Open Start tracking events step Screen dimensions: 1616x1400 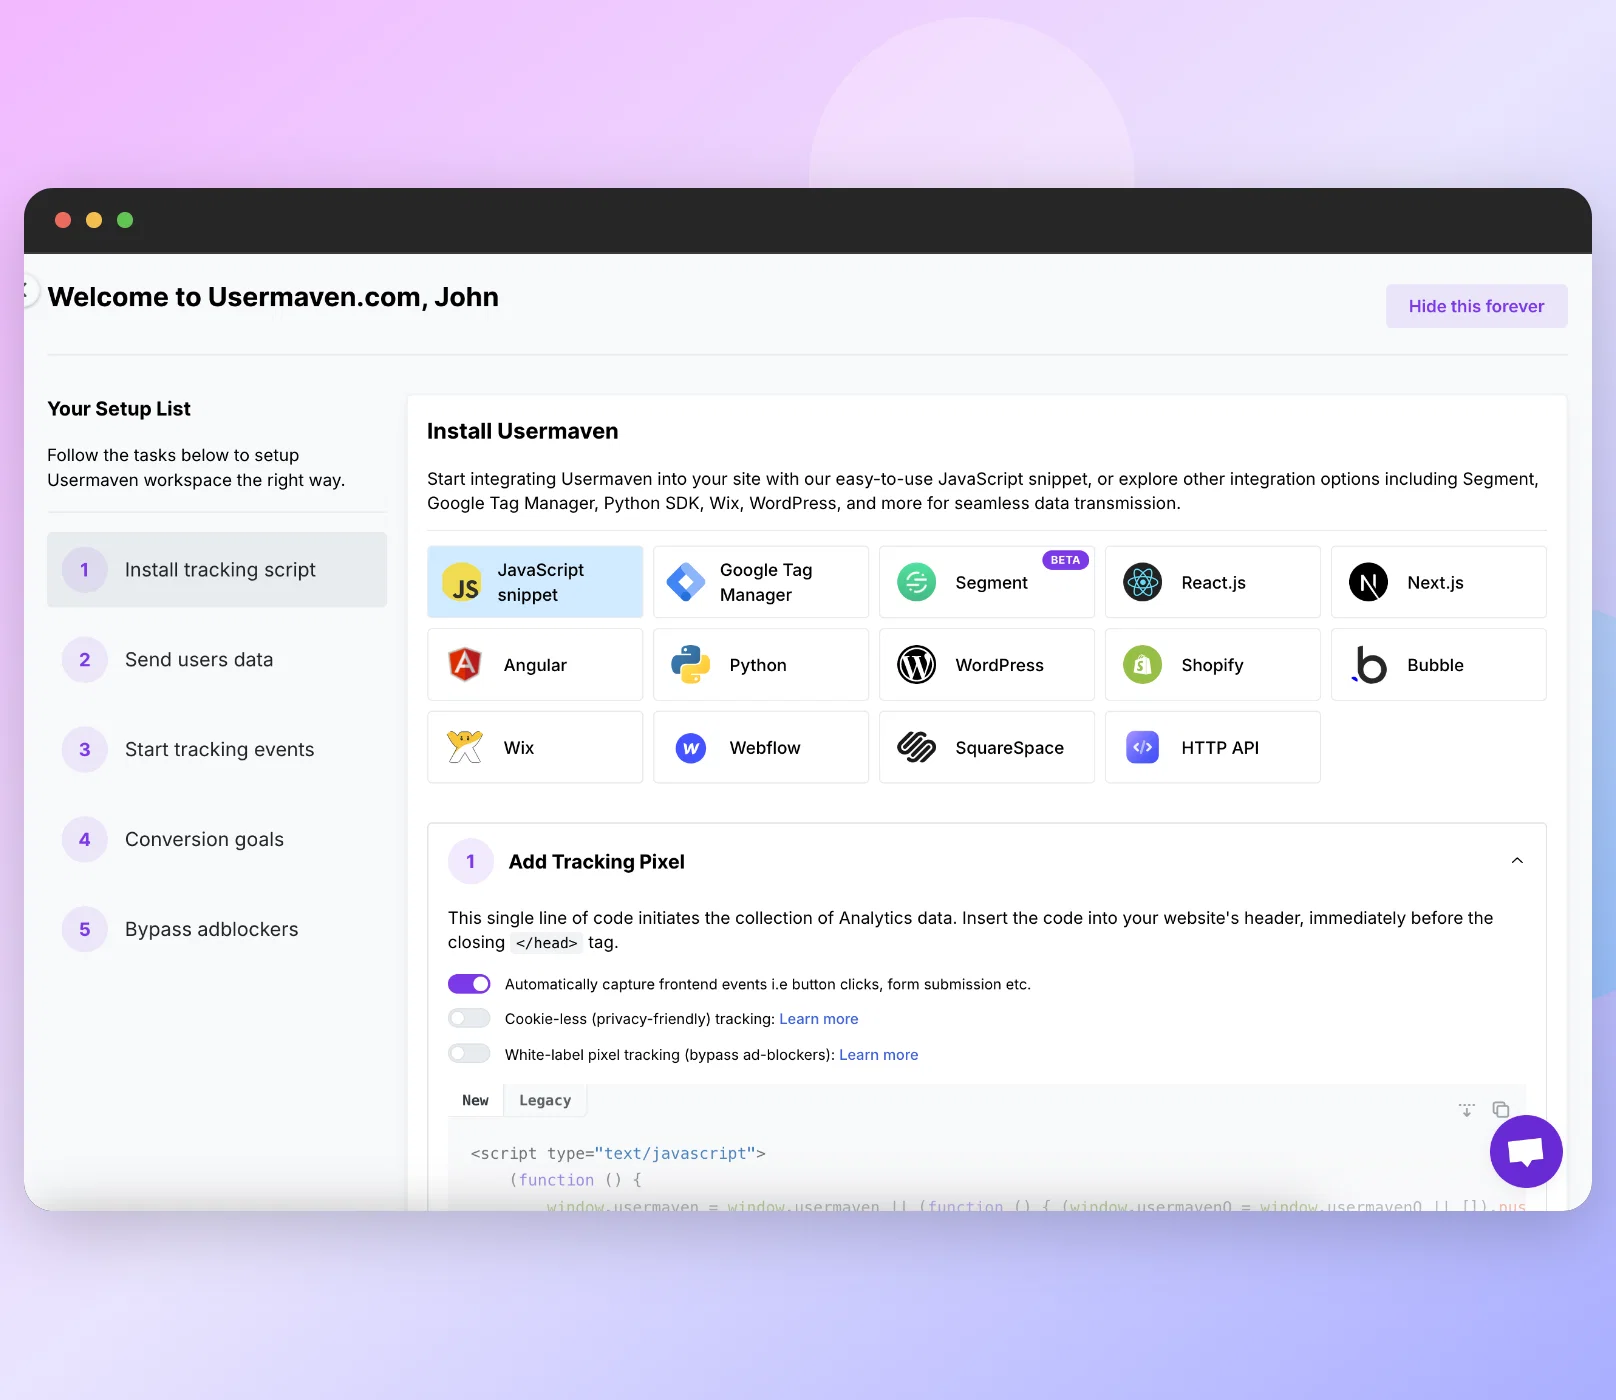point(217,750)
